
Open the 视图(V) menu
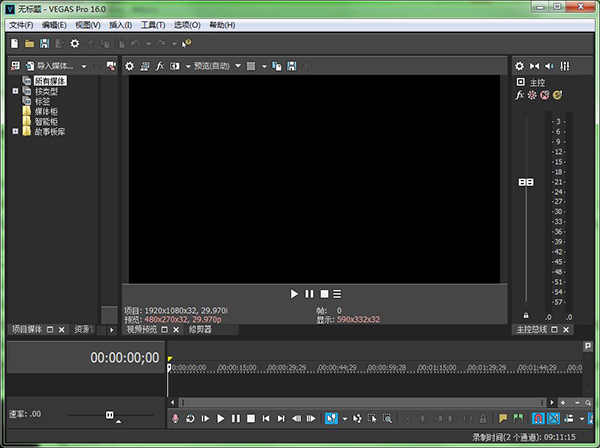tap(88, 25)
